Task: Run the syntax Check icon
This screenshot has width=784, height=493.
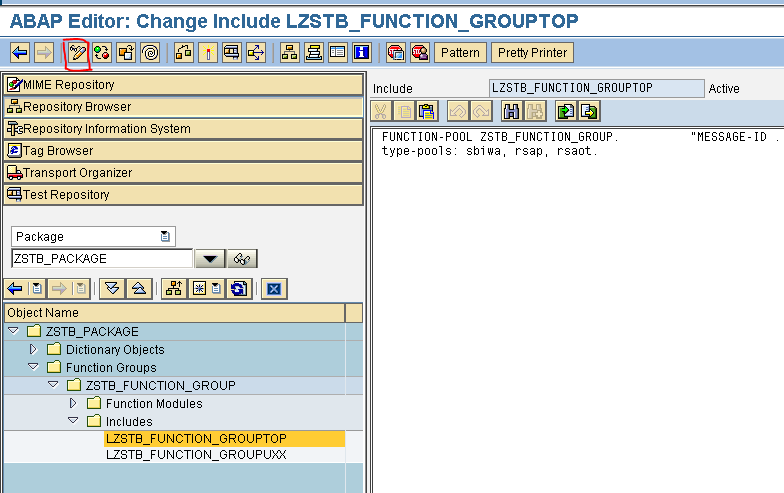Action: click(x=184, y=52)
